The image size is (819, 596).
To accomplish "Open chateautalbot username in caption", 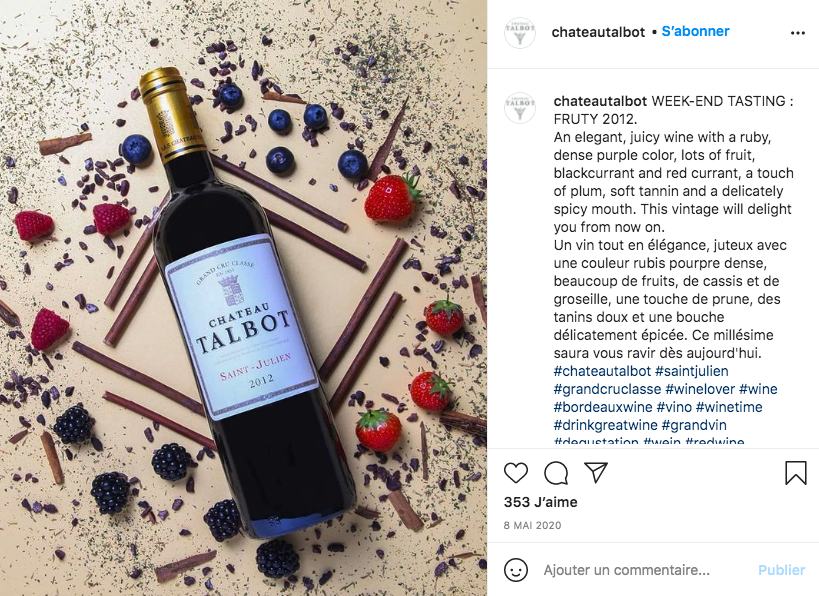I will [x=600, y=101].
